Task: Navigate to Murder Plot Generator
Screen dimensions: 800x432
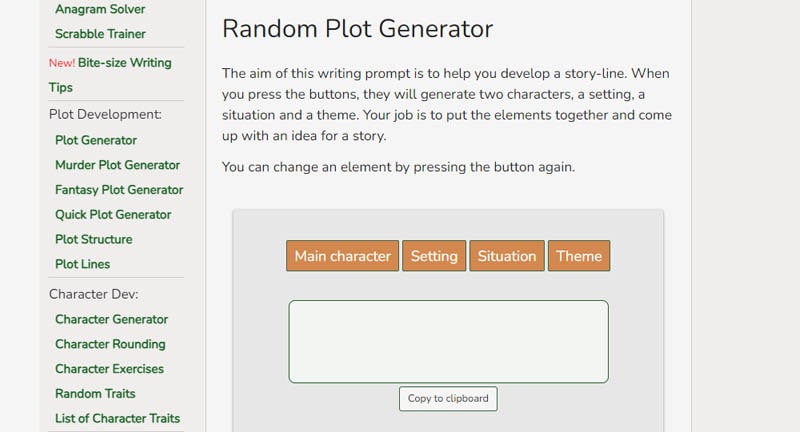Action: click(x=117, y=165)
